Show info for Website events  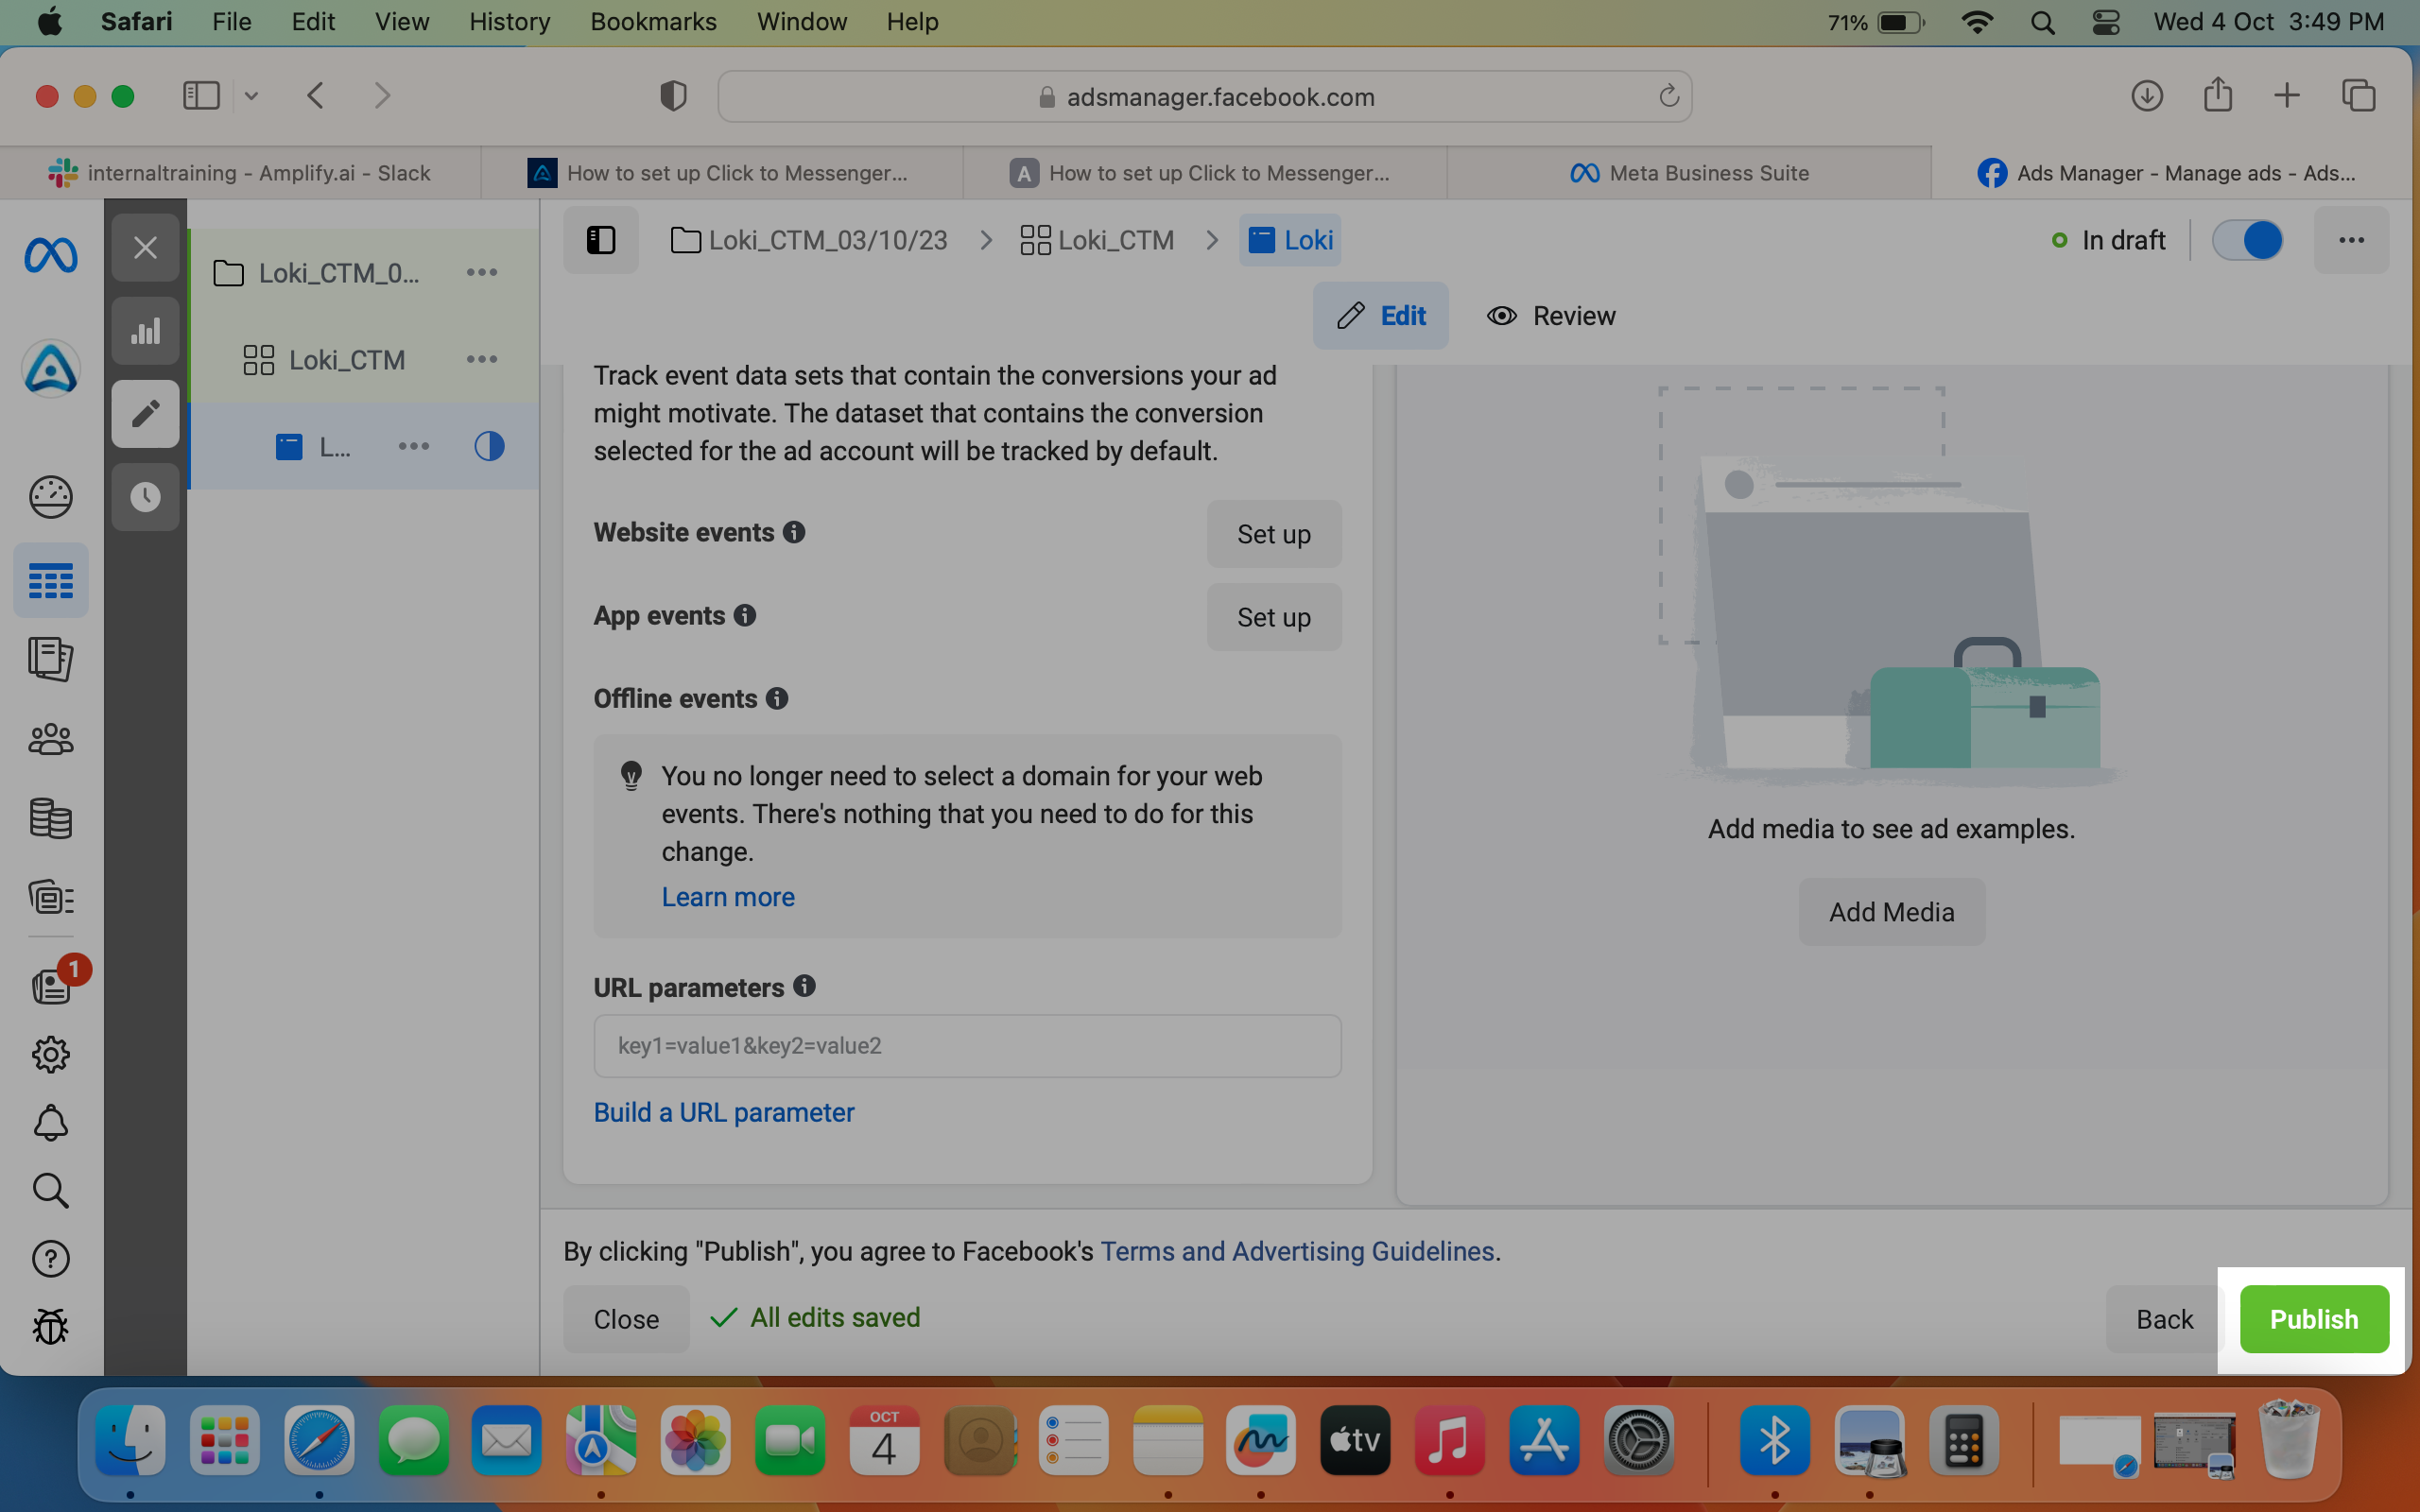coord(794,532)
